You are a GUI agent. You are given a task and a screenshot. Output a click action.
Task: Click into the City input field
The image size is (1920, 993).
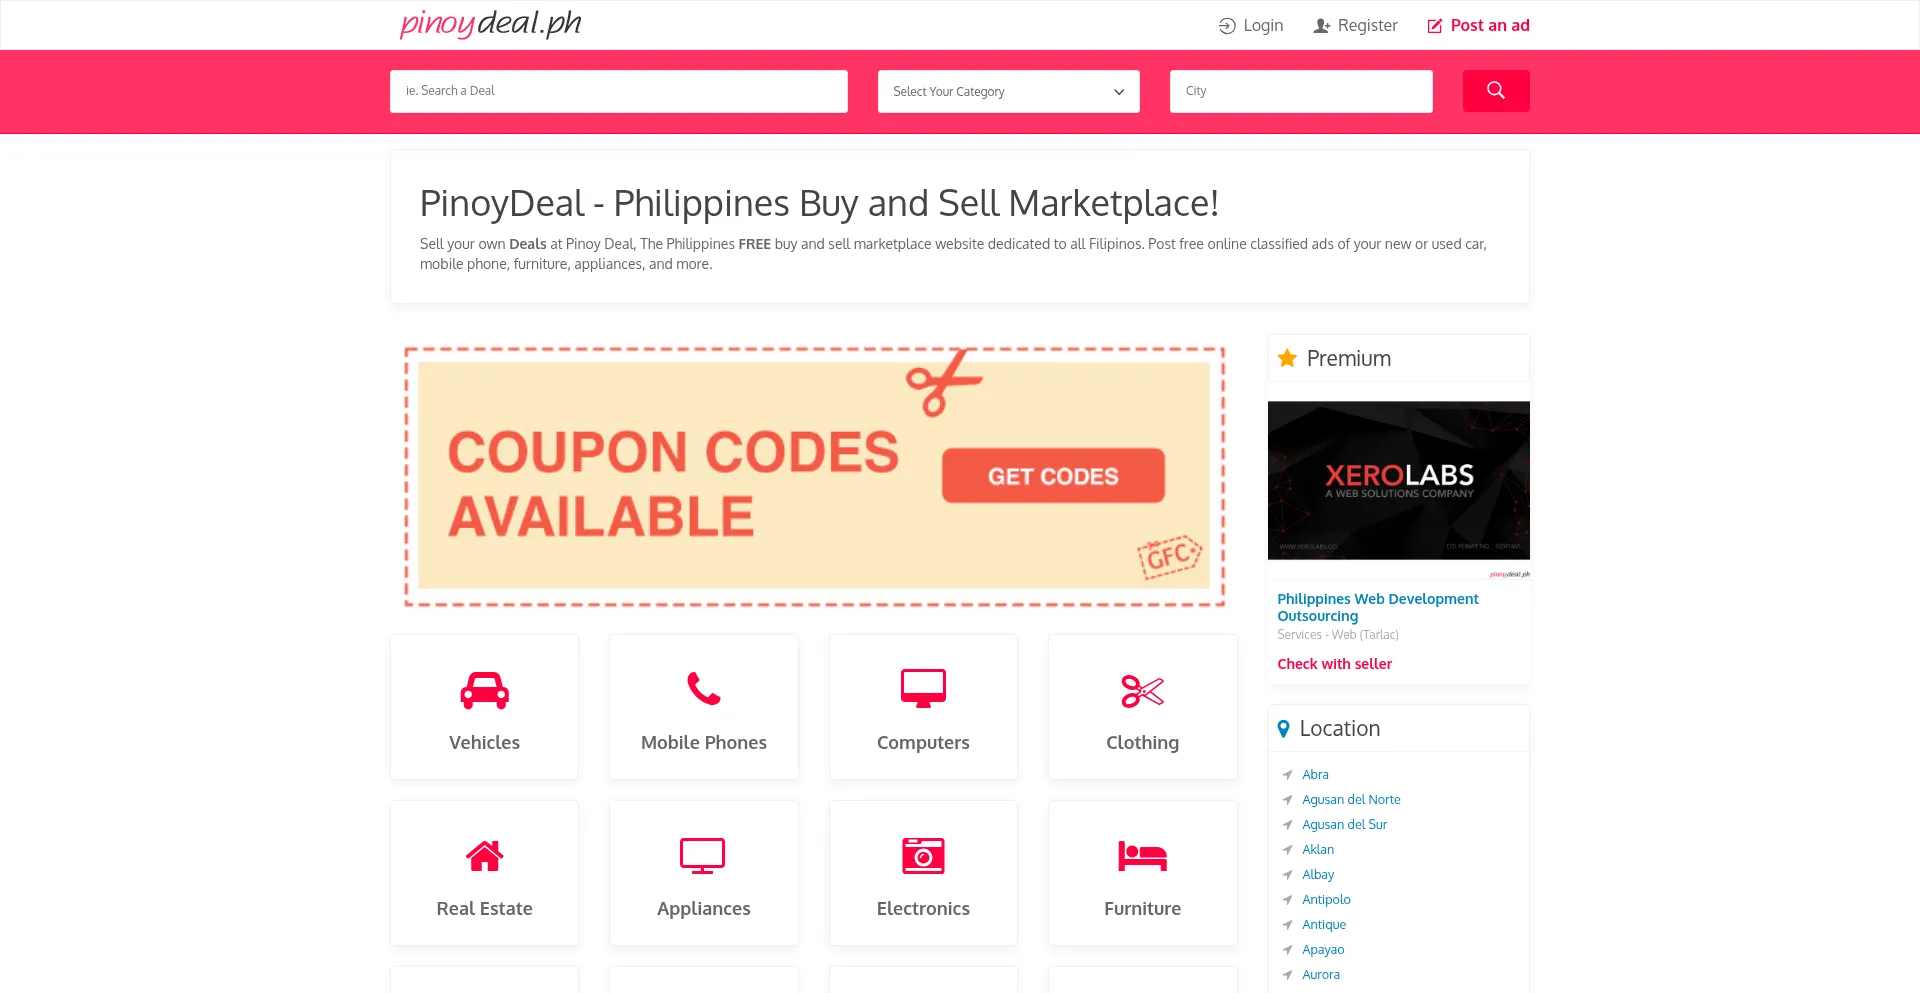(1300, 91)
